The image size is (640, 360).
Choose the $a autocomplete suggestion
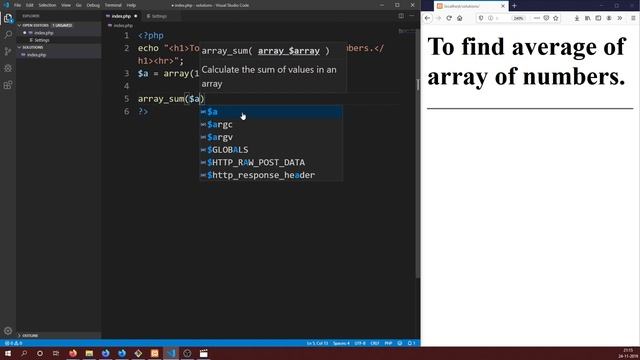point(271,112)
